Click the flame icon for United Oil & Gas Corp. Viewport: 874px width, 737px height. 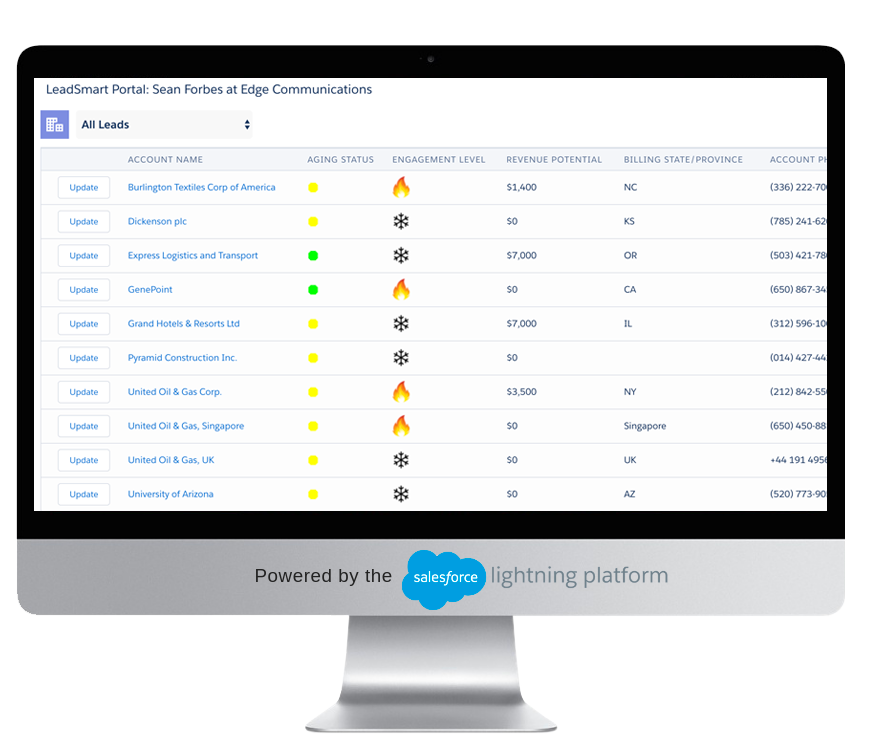pyautogui.click(x=401, y=392)
